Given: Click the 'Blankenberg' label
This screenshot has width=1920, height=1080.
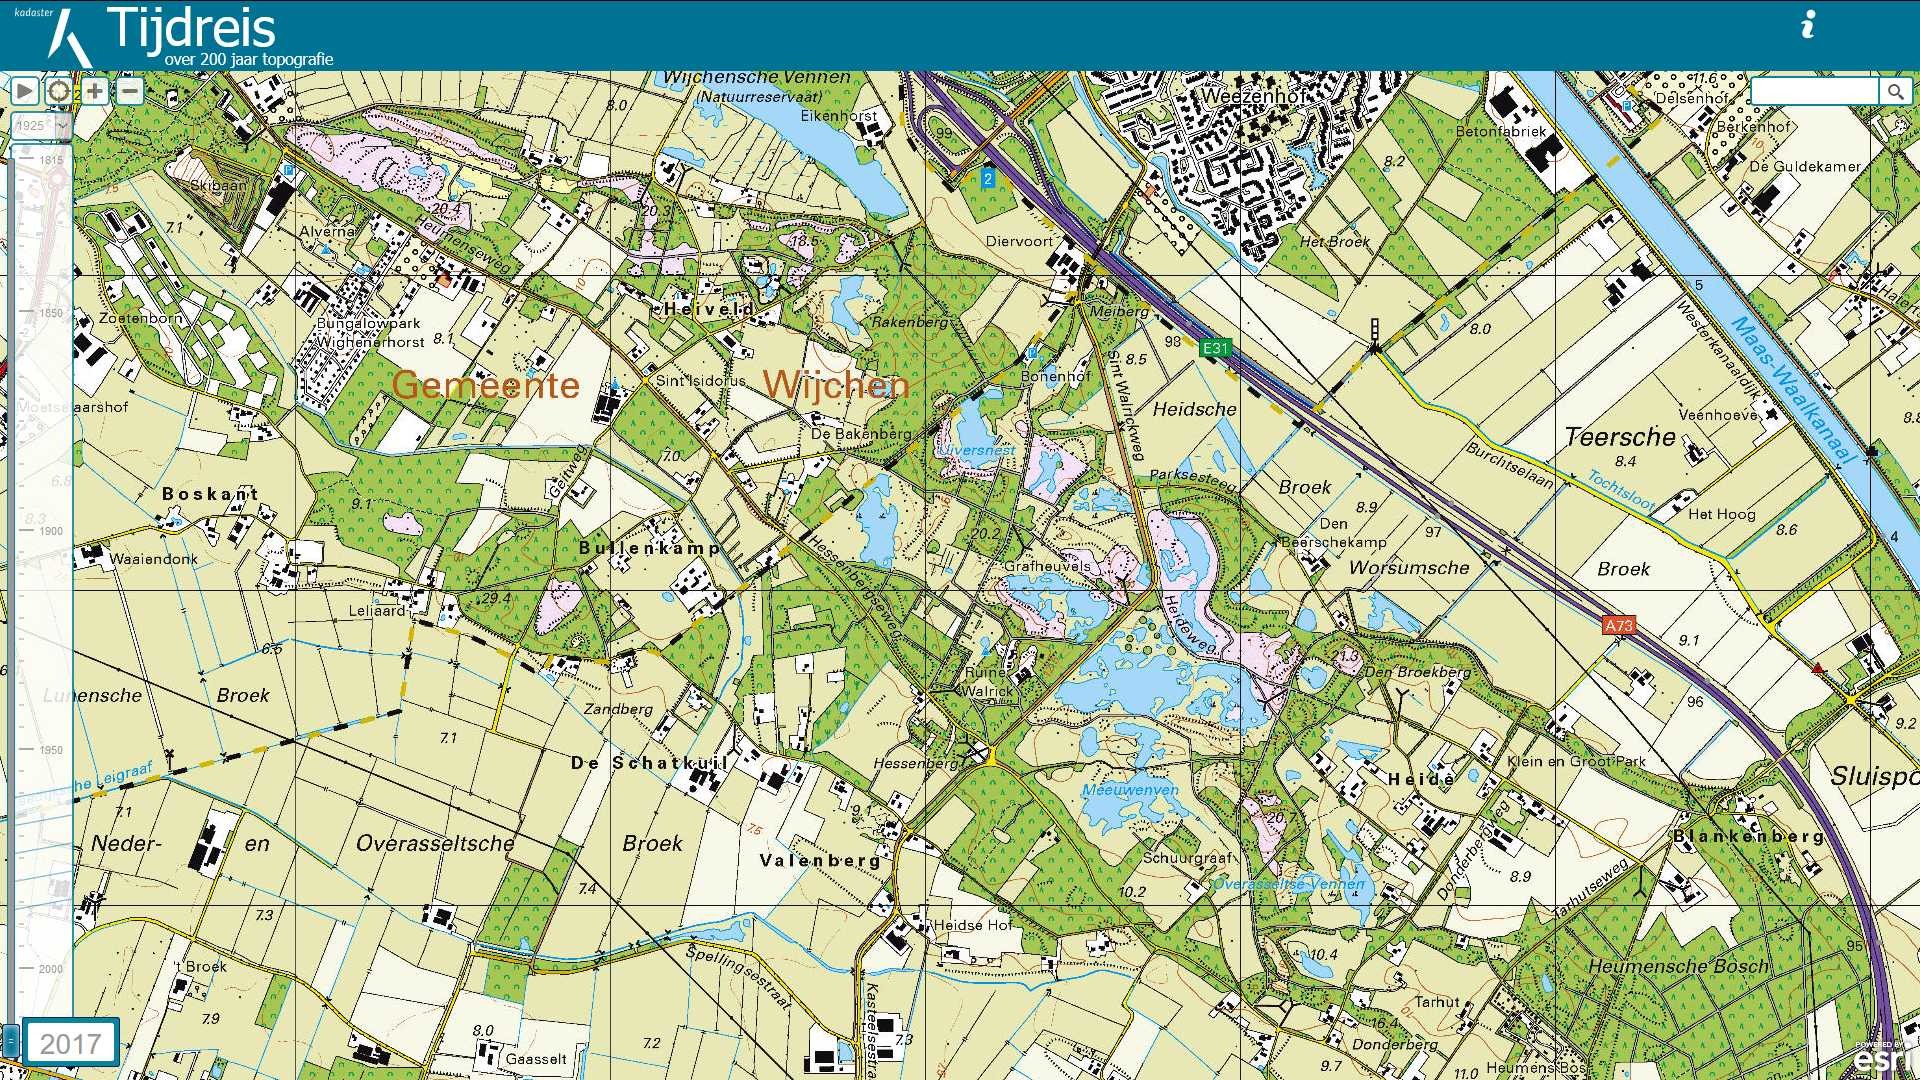Looking at the screenshot, I should [1749, 836].
